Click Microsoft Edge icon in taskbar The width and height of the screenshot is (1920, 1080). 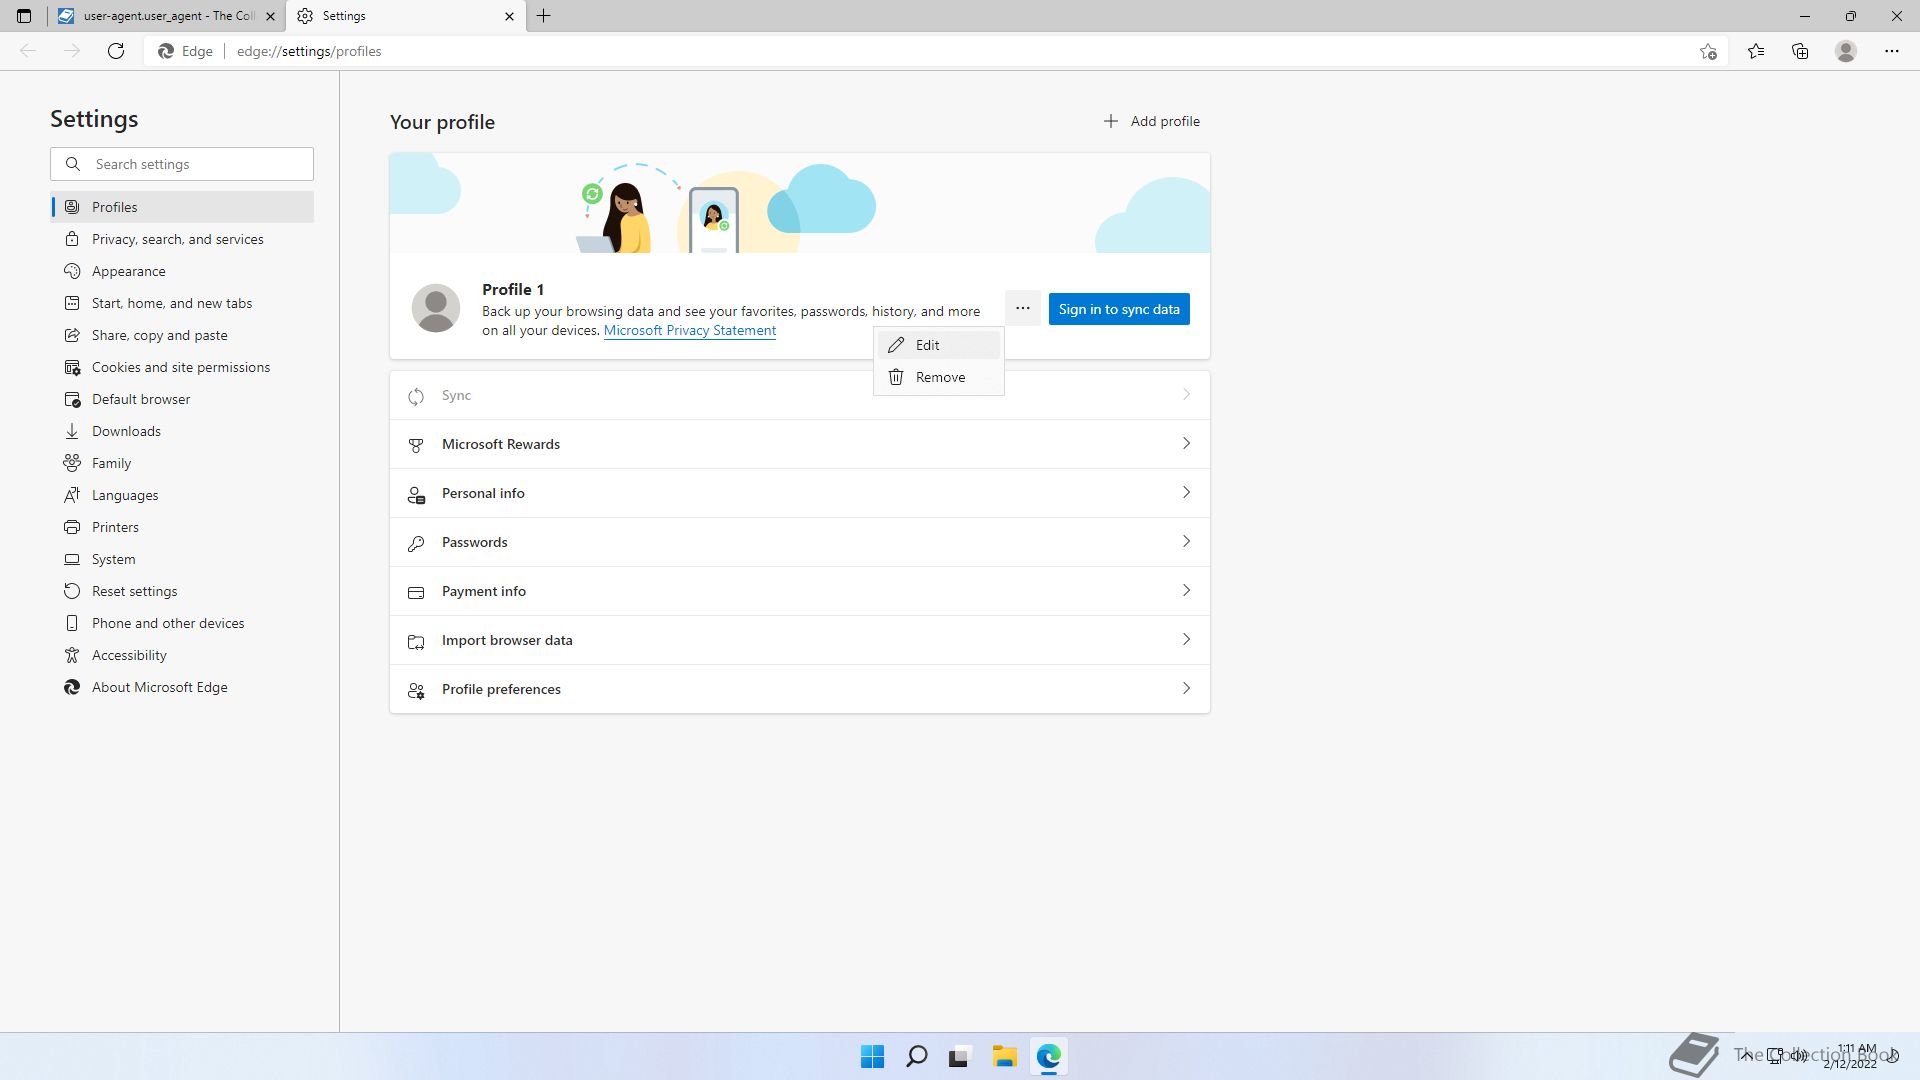pos(1048,1056)
